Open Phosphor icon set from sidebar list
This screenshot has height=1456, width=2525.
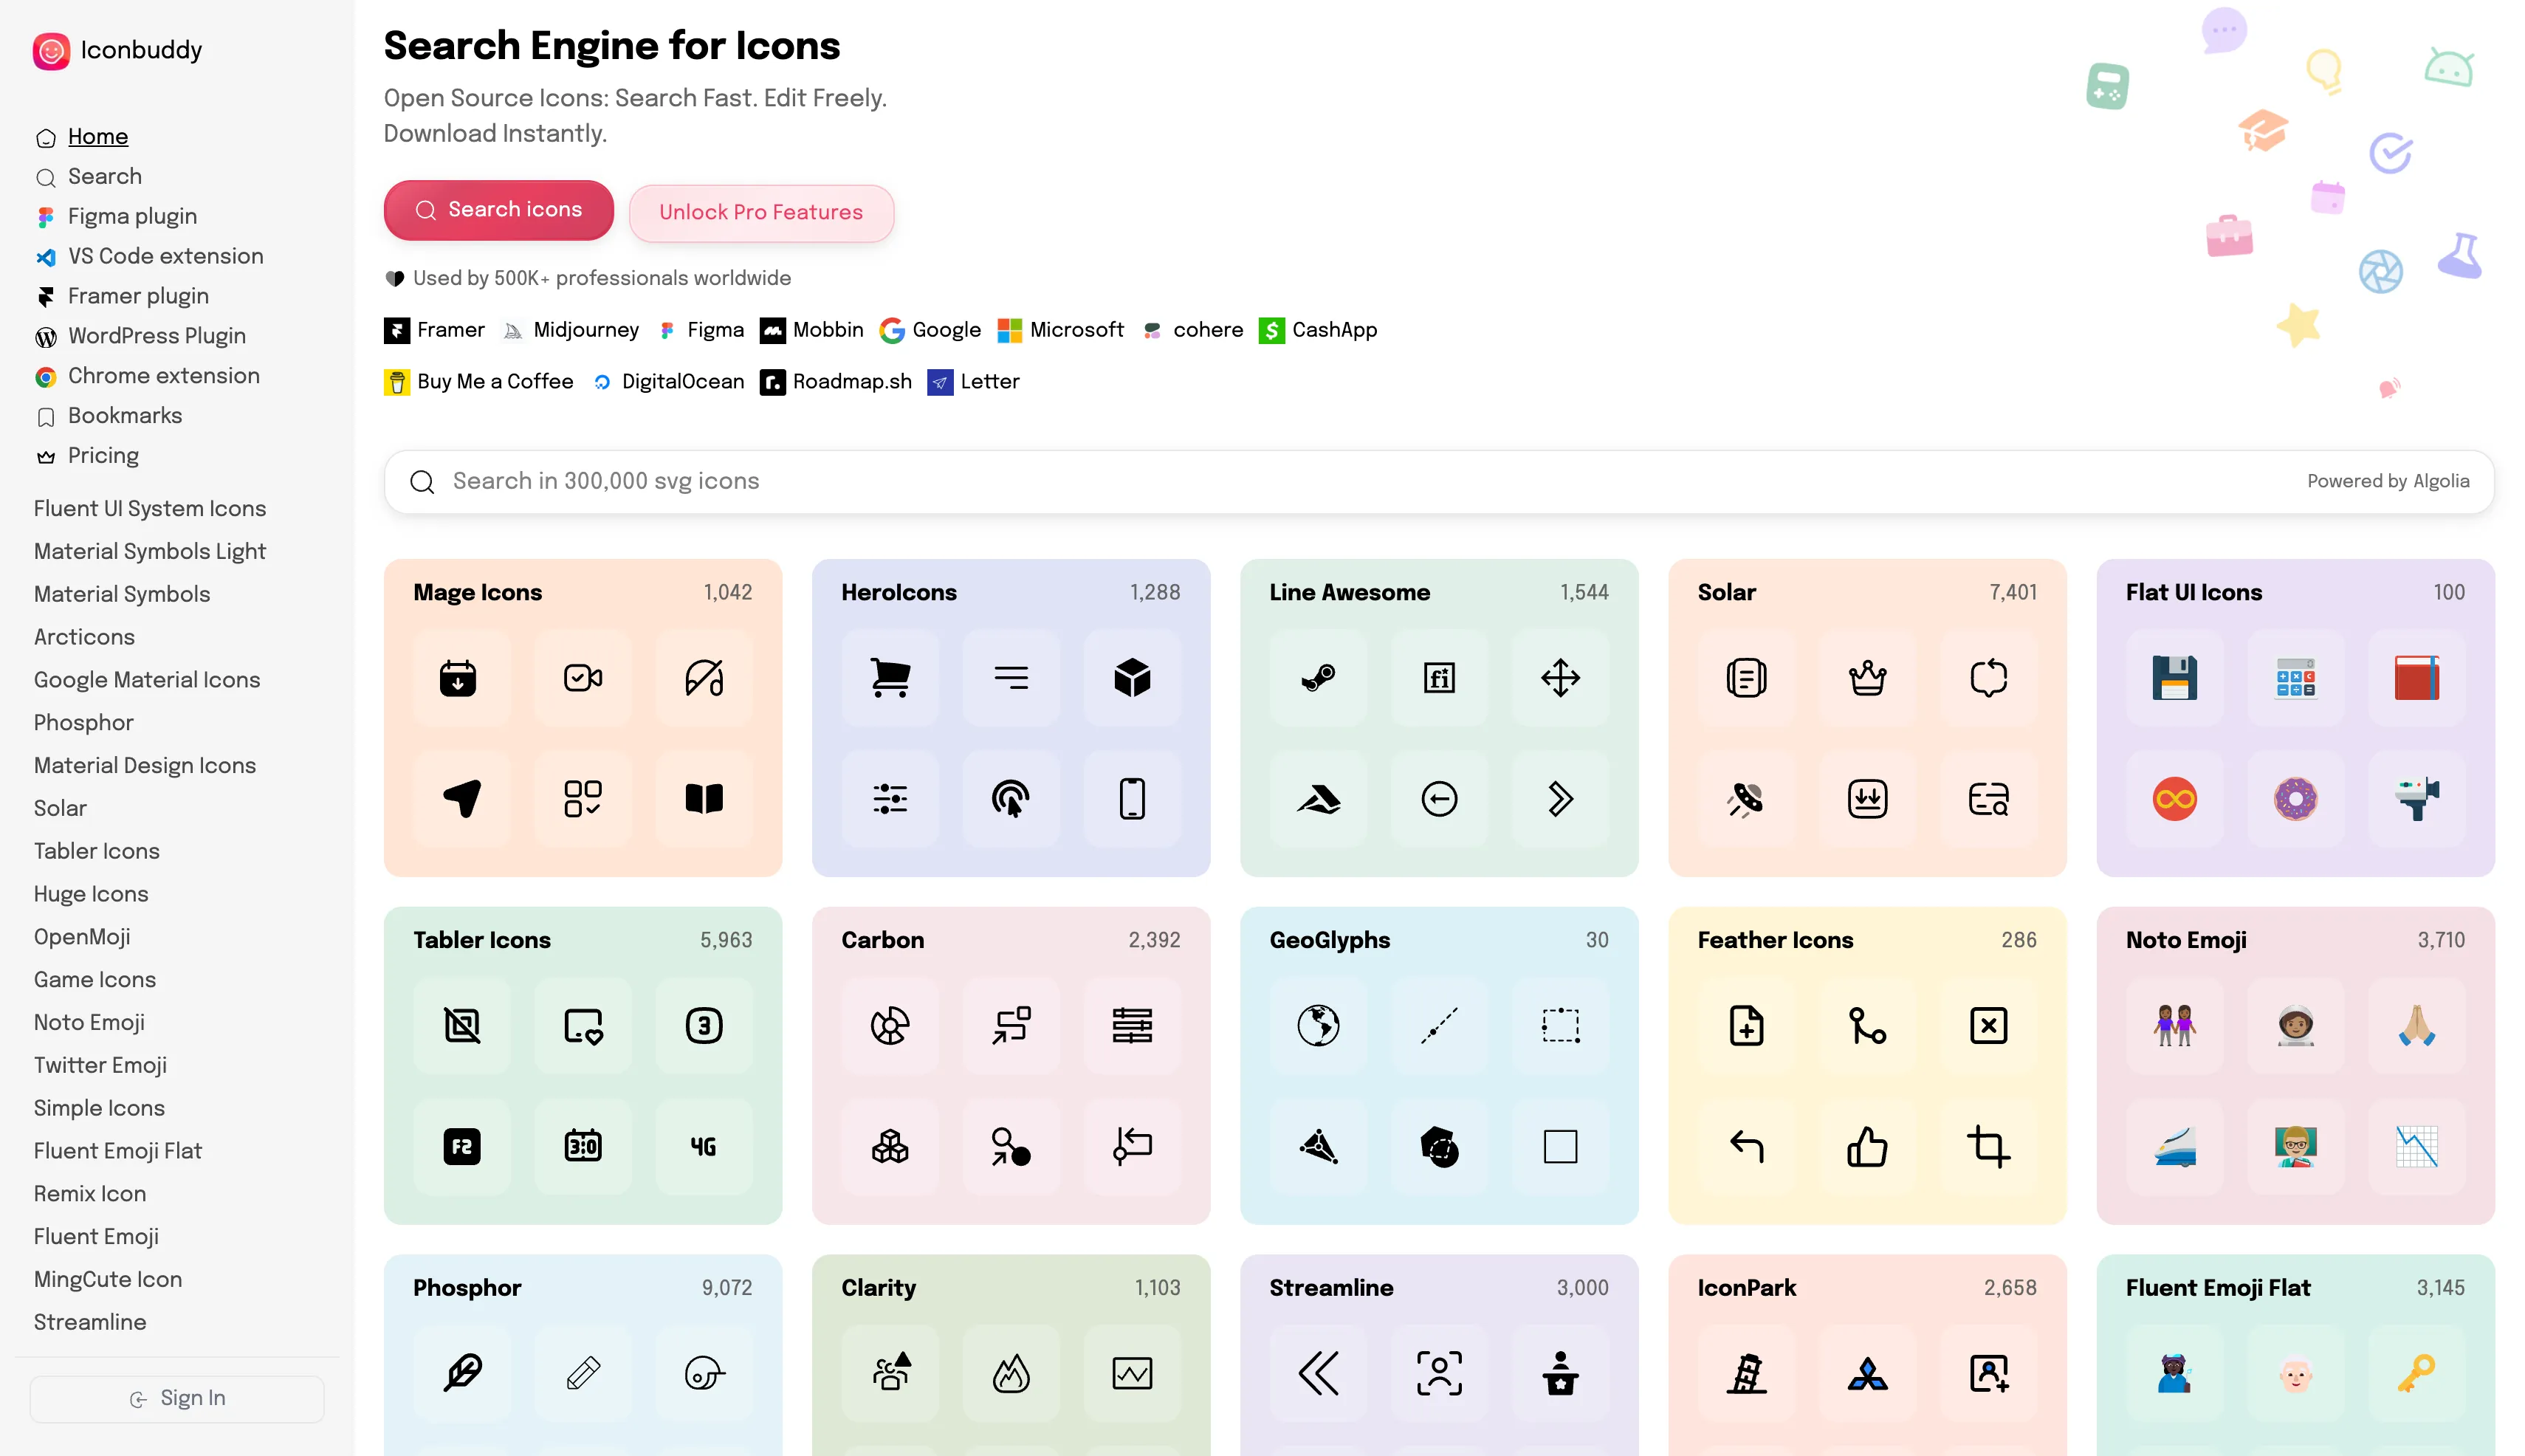tap(83, 722)
